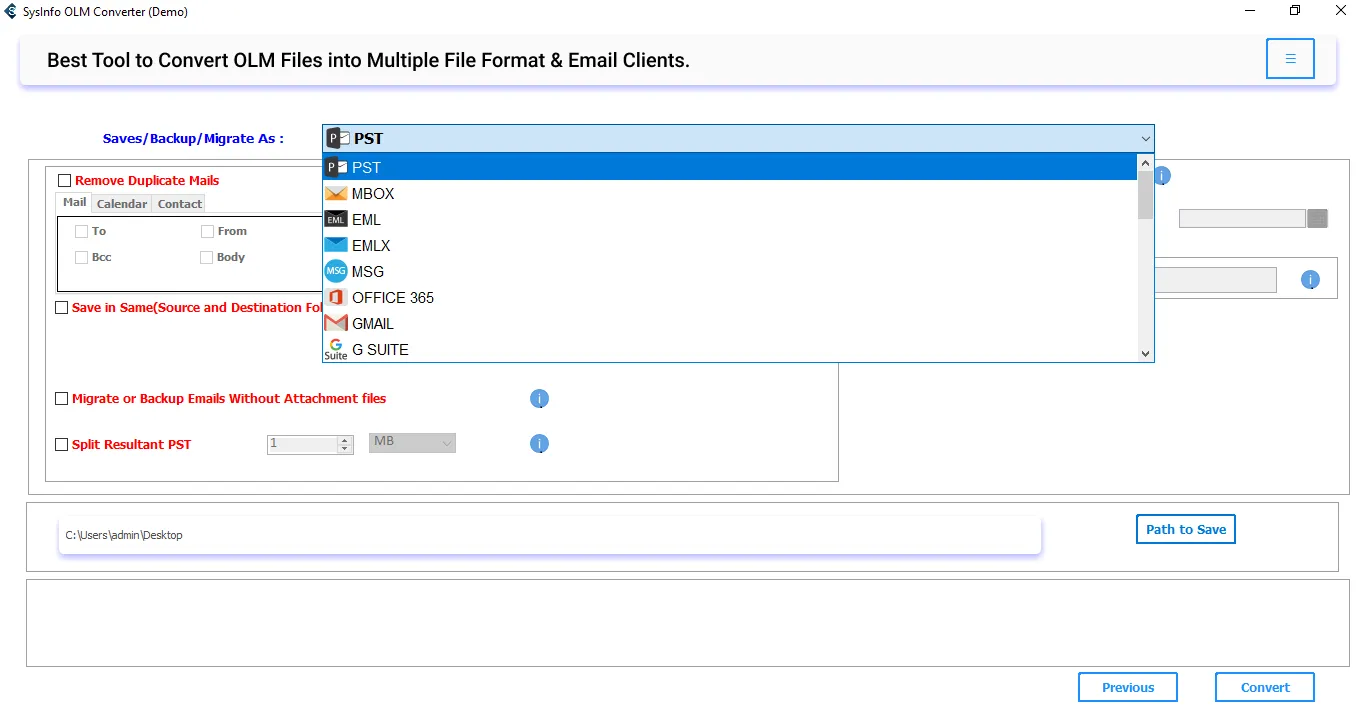Enable Remove Duplicate Mails checkbox
The width and height of the screenshot is (1366, 728).
tap(65, 181)
